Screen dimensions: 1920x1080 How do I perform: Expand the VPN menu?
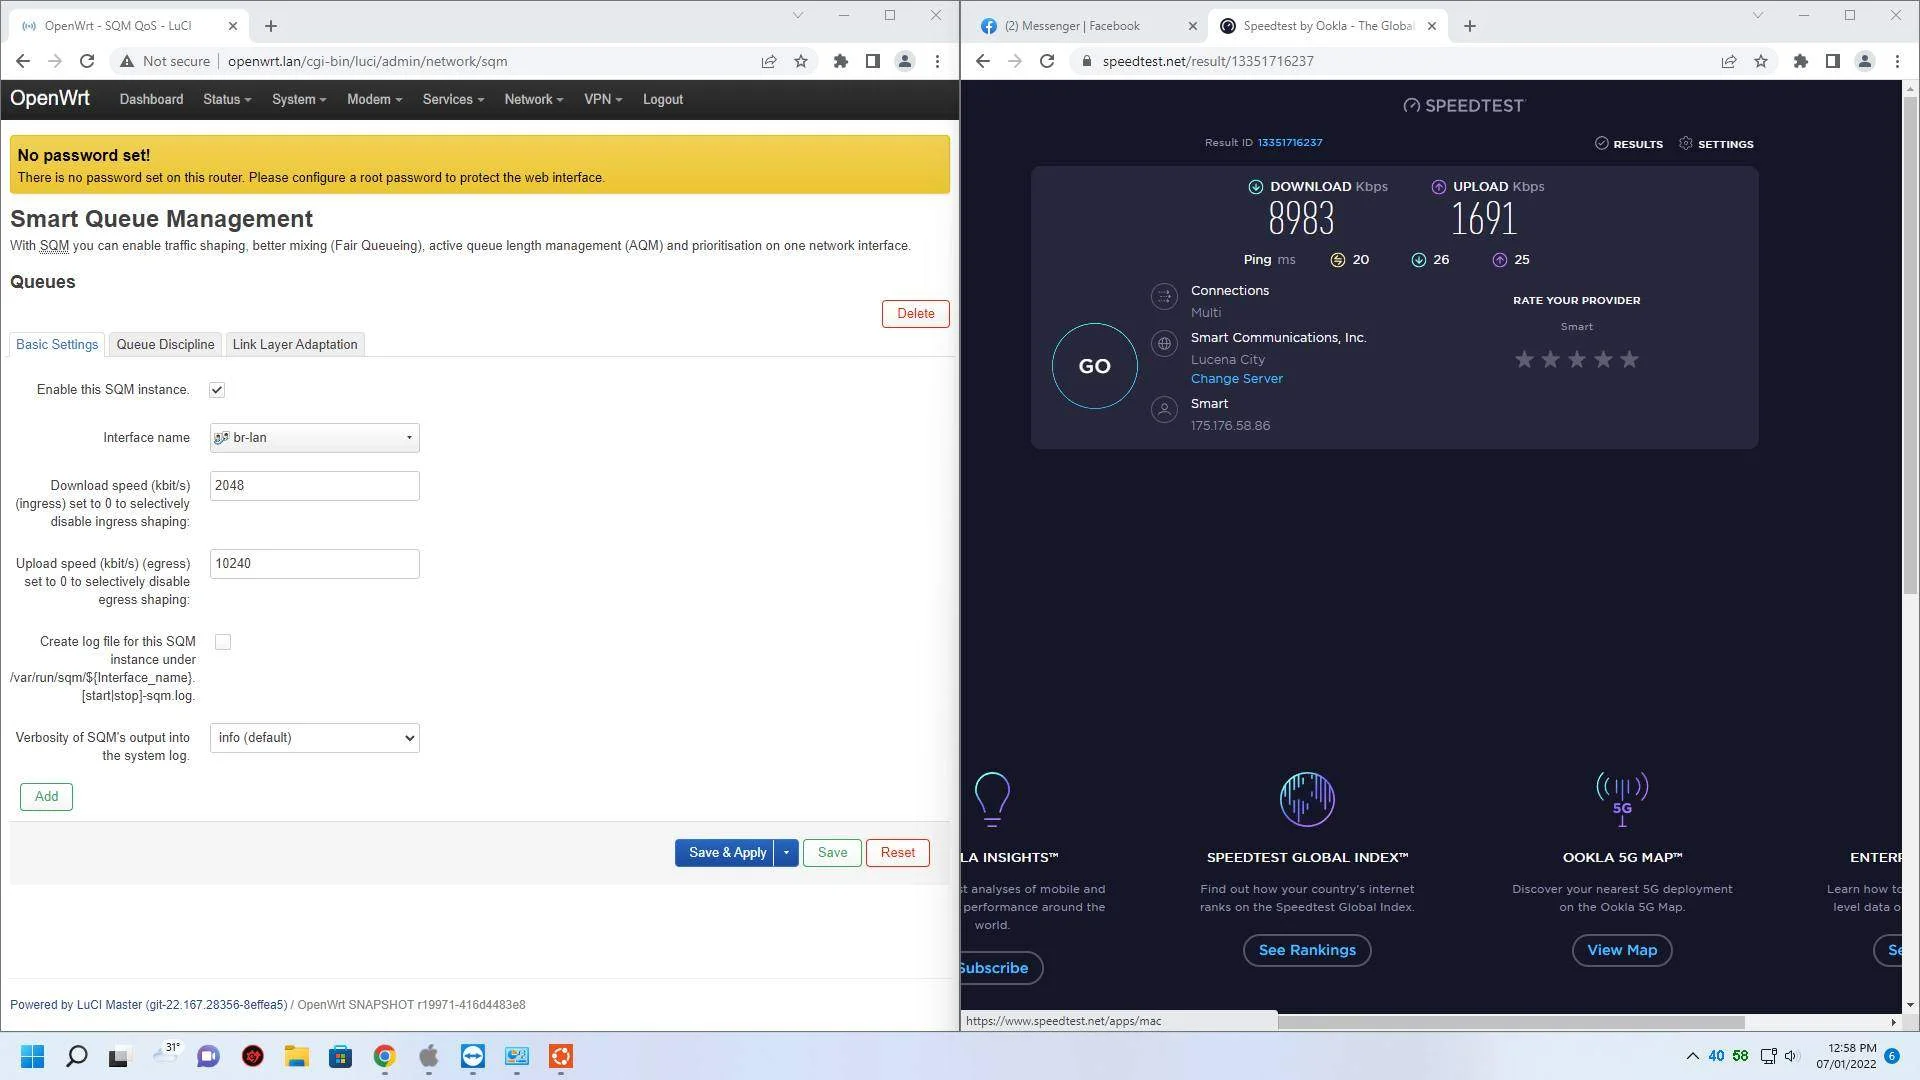[603, 99]
